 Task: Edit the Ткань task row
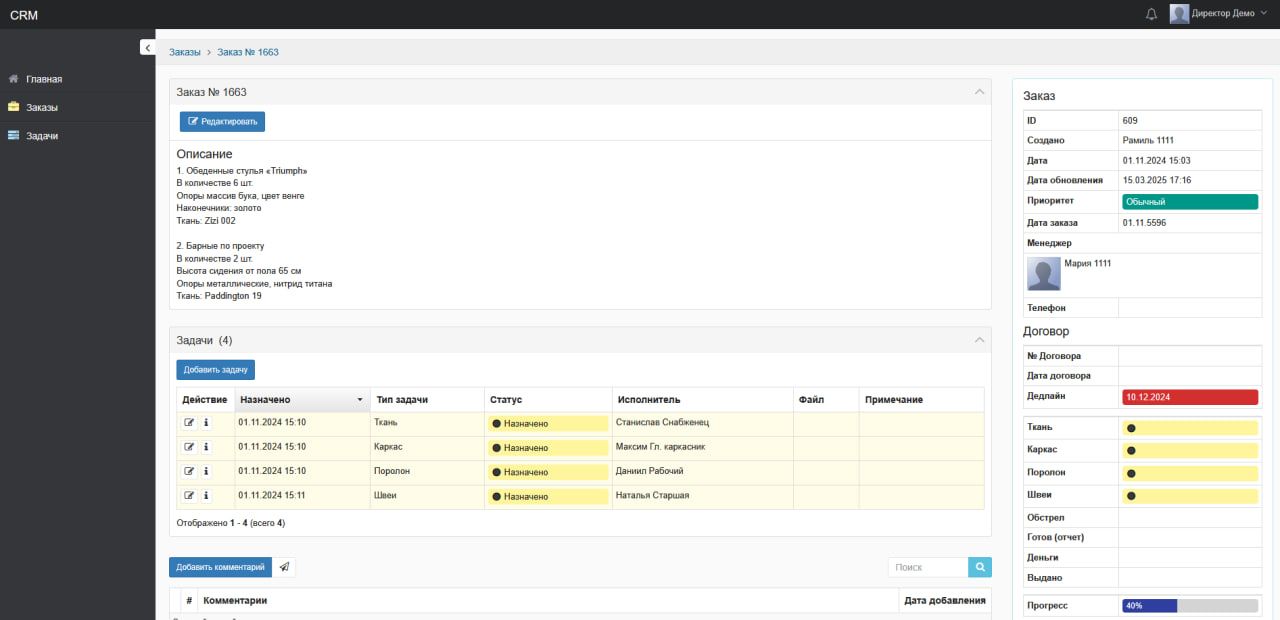coord(189,423)
